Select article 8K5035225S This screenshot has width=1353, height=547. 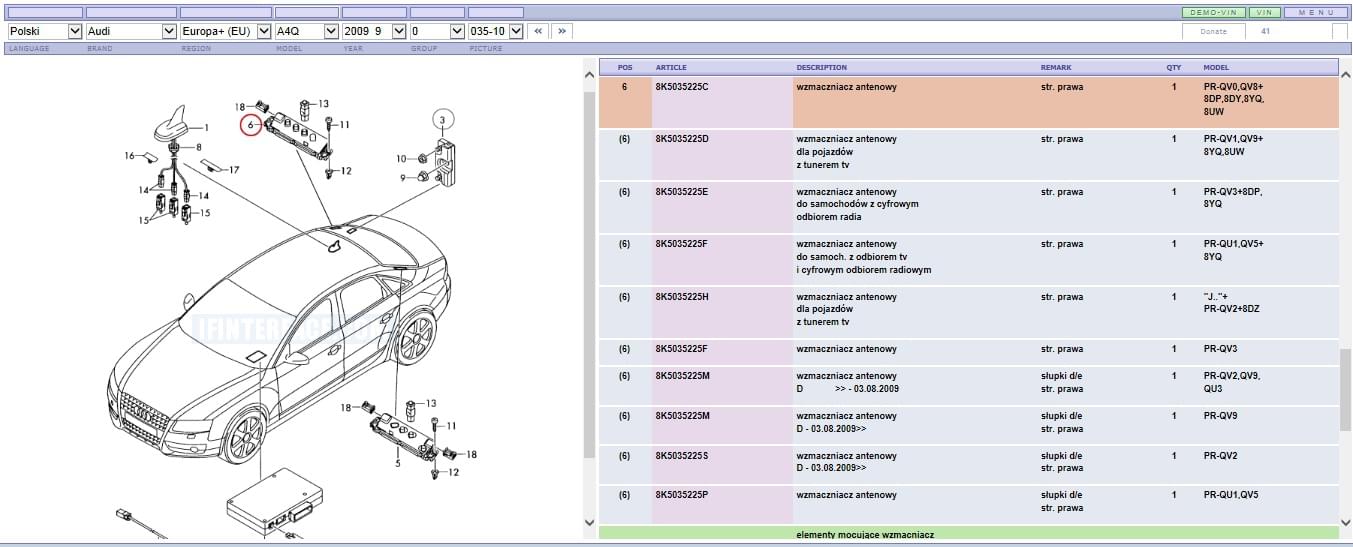(681, 456)
